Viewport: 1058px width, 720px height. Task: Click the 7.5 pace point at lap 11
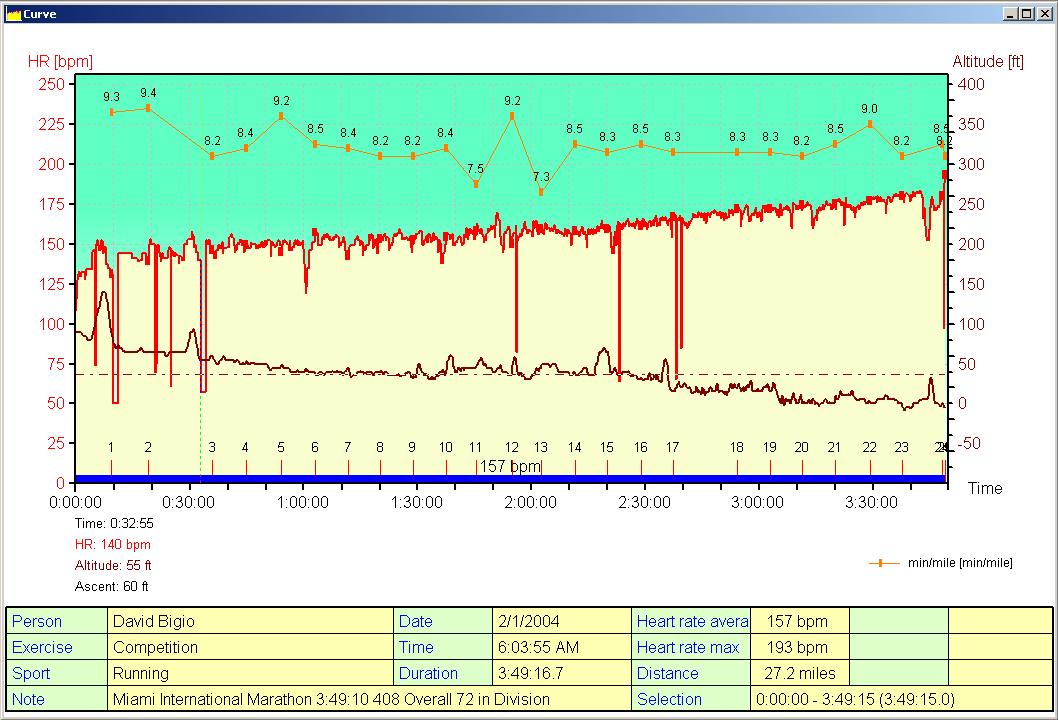(x=475, y=184)
